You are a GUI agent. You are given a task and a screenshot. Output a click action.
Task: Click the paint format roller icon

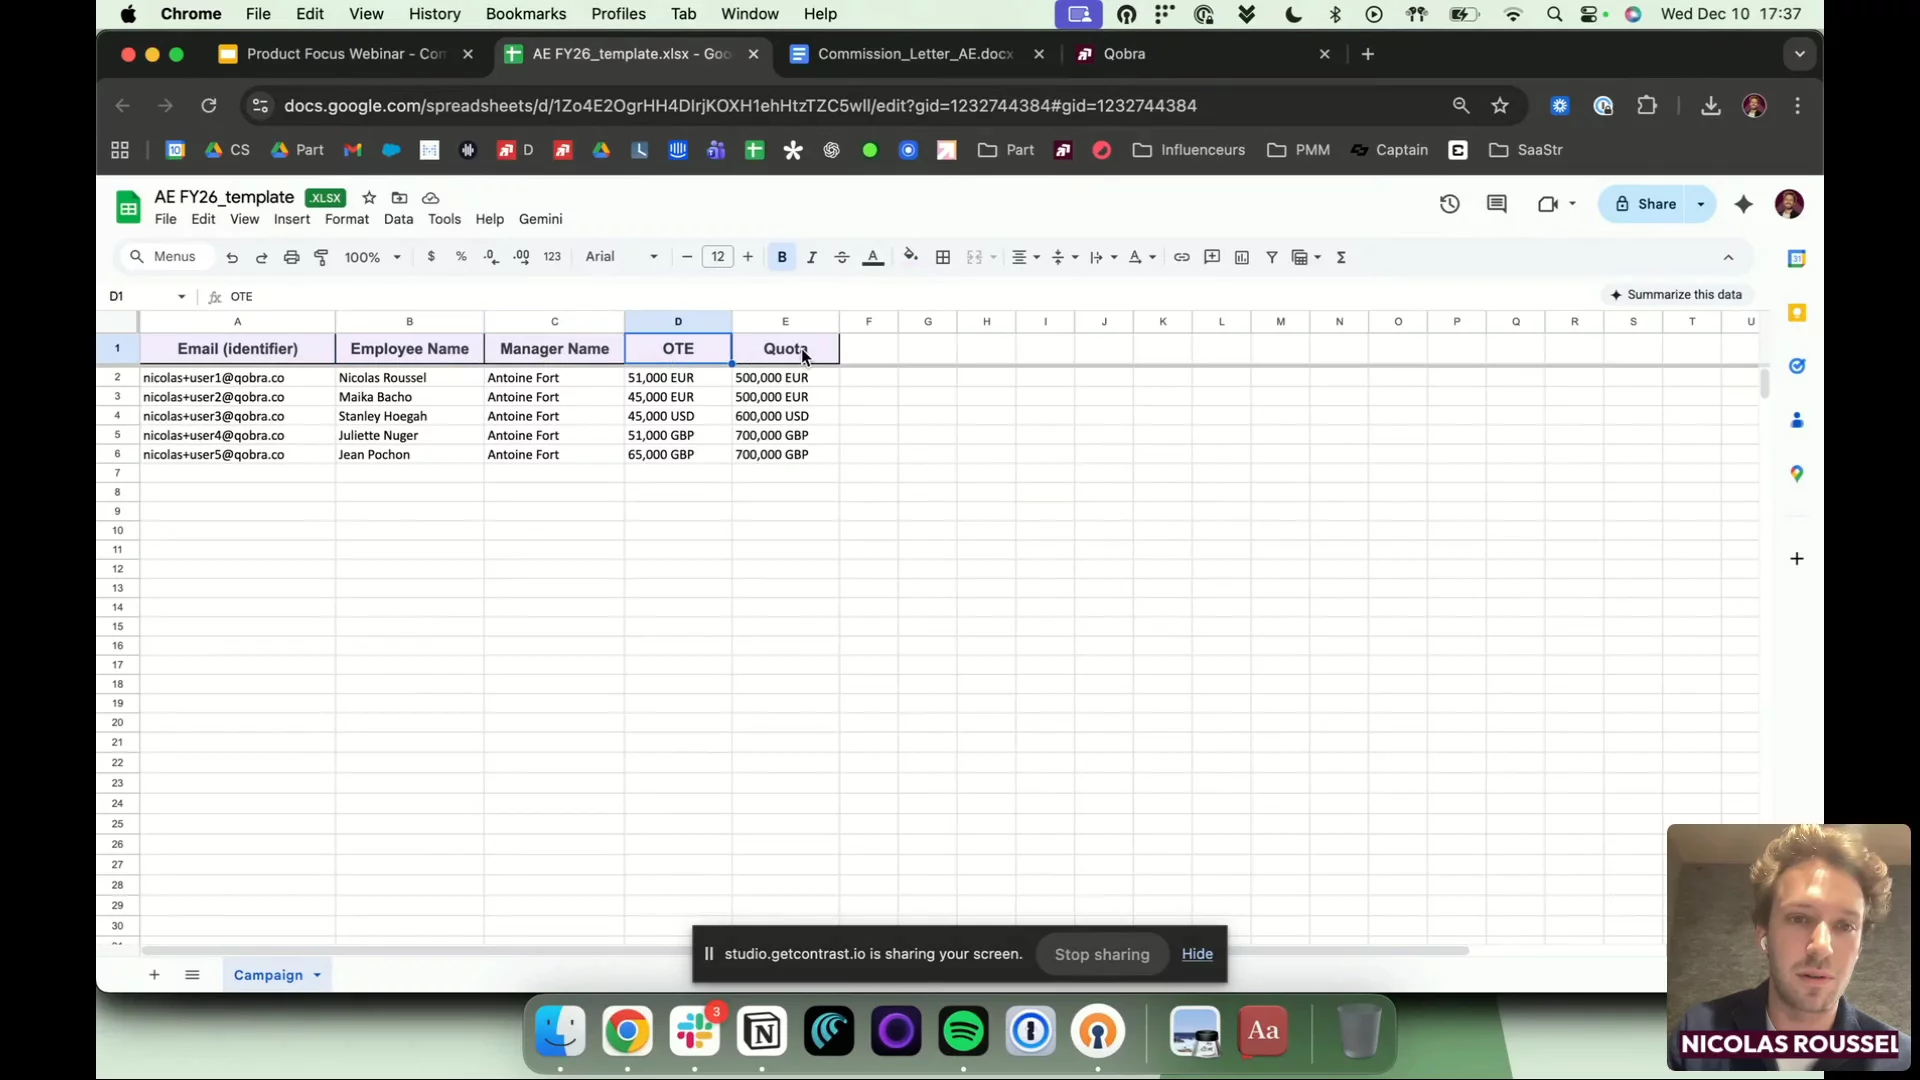pos(321,257)
